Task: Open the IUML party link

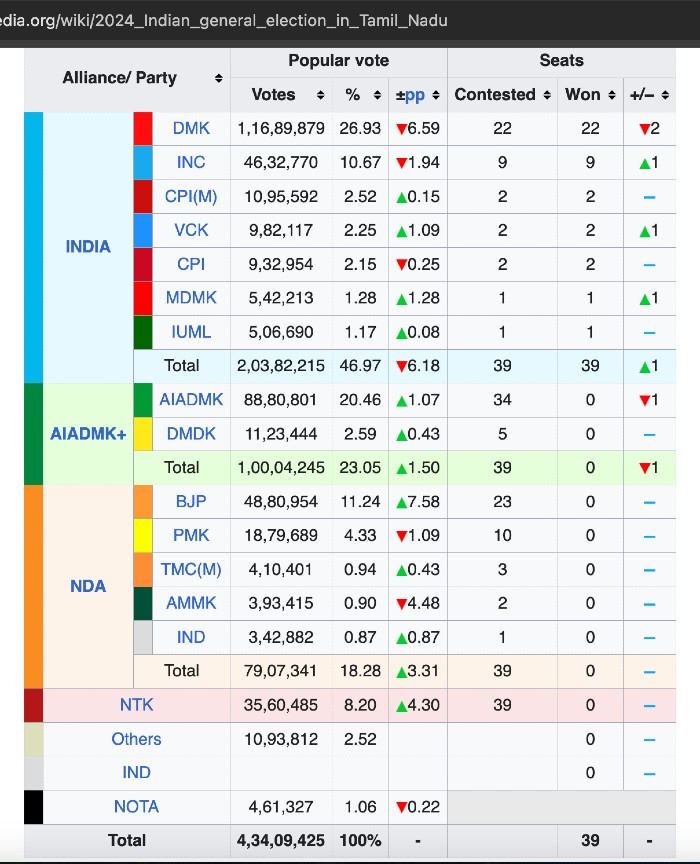Action: tap(191, 332)
